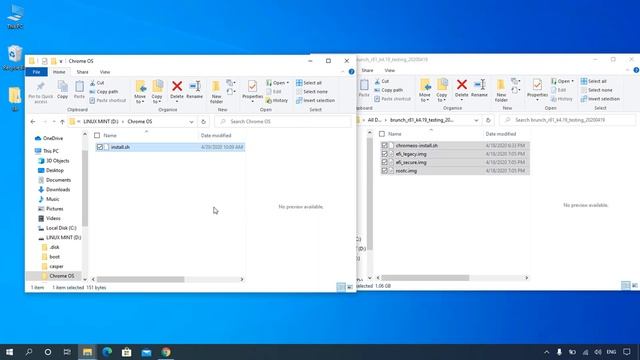The width and height of the screenshot is (640, 360).
Task: Sort by Name column in brunch window
Action: [395, 134]
